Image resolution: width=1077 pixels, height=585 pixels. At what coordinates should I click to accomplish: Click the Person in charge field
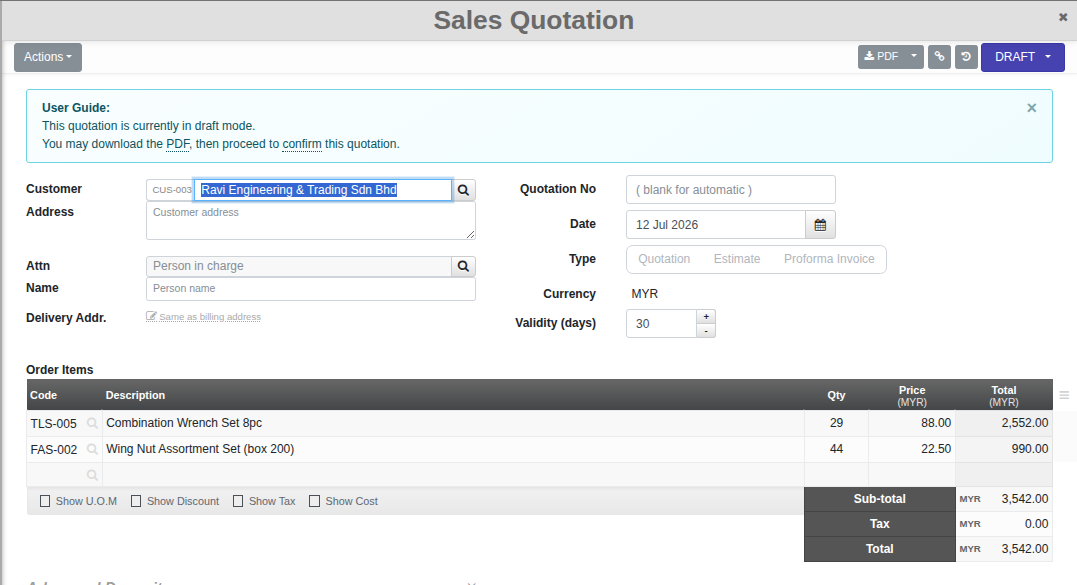299,266
